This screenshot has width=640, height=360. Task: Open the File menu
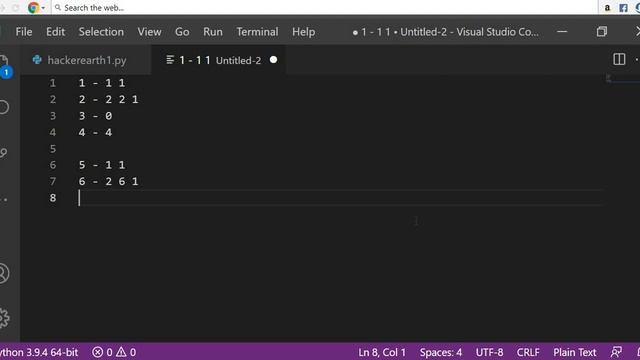(x=24, y=32)
